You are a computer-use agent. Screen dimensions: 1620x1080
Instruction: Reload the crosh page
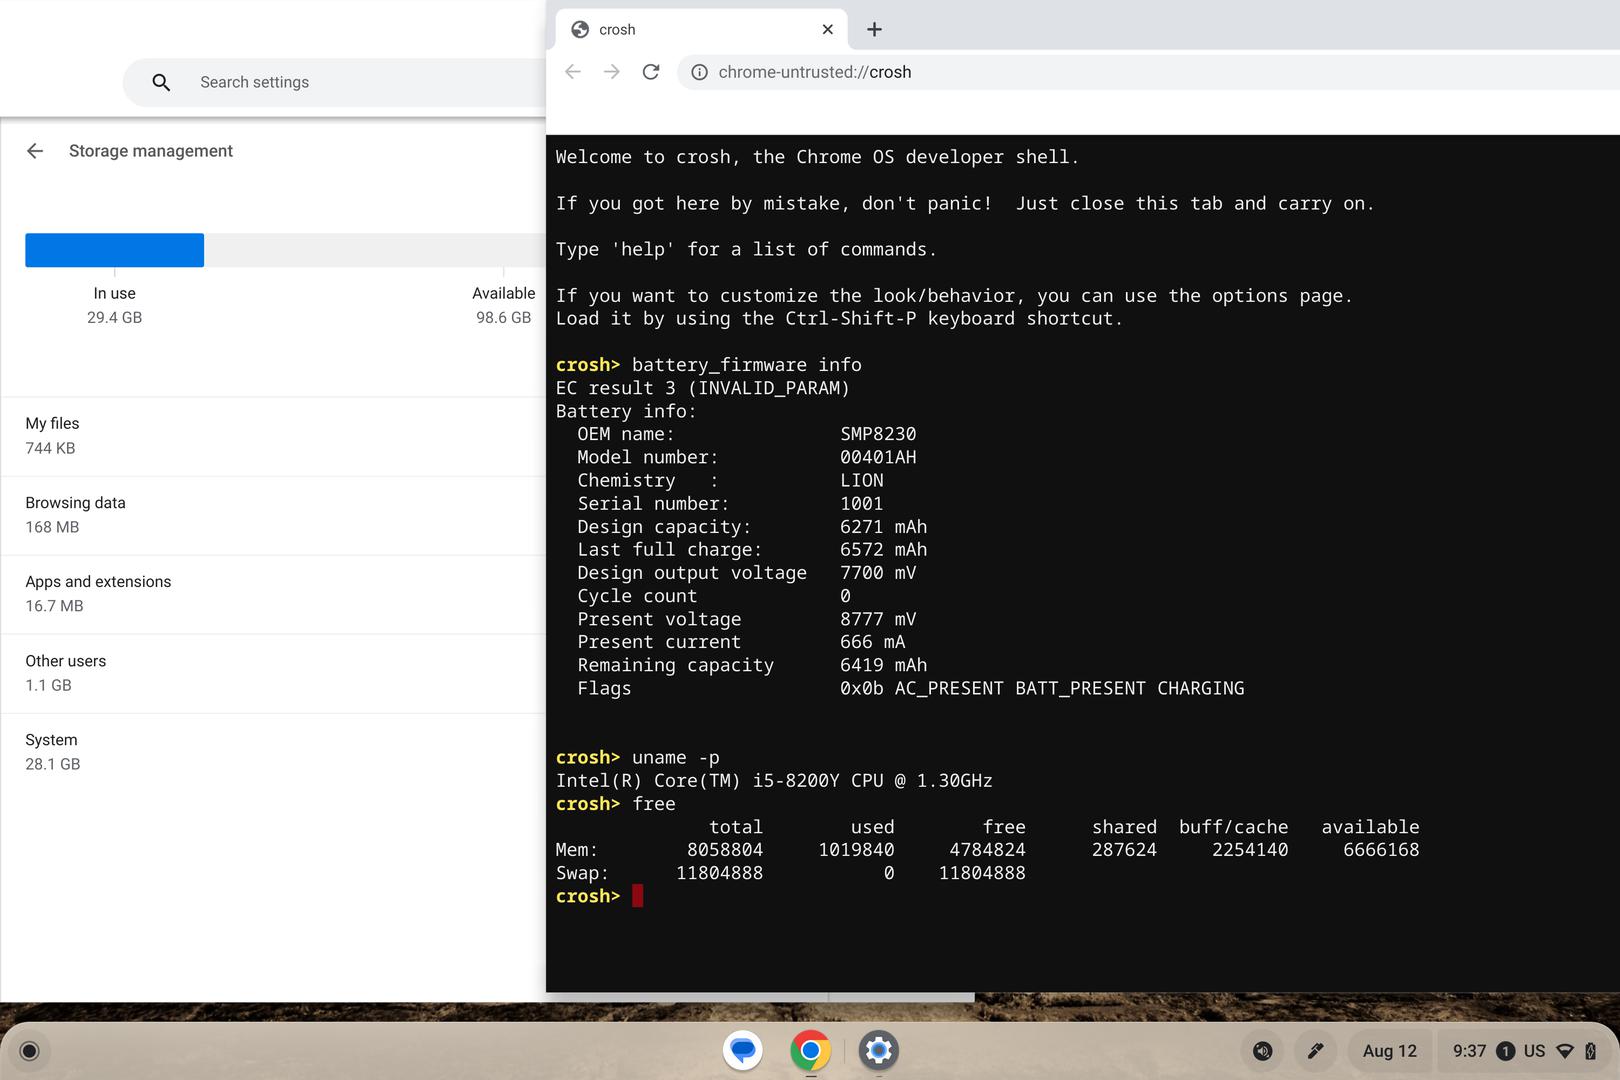(x=651, y=72)
